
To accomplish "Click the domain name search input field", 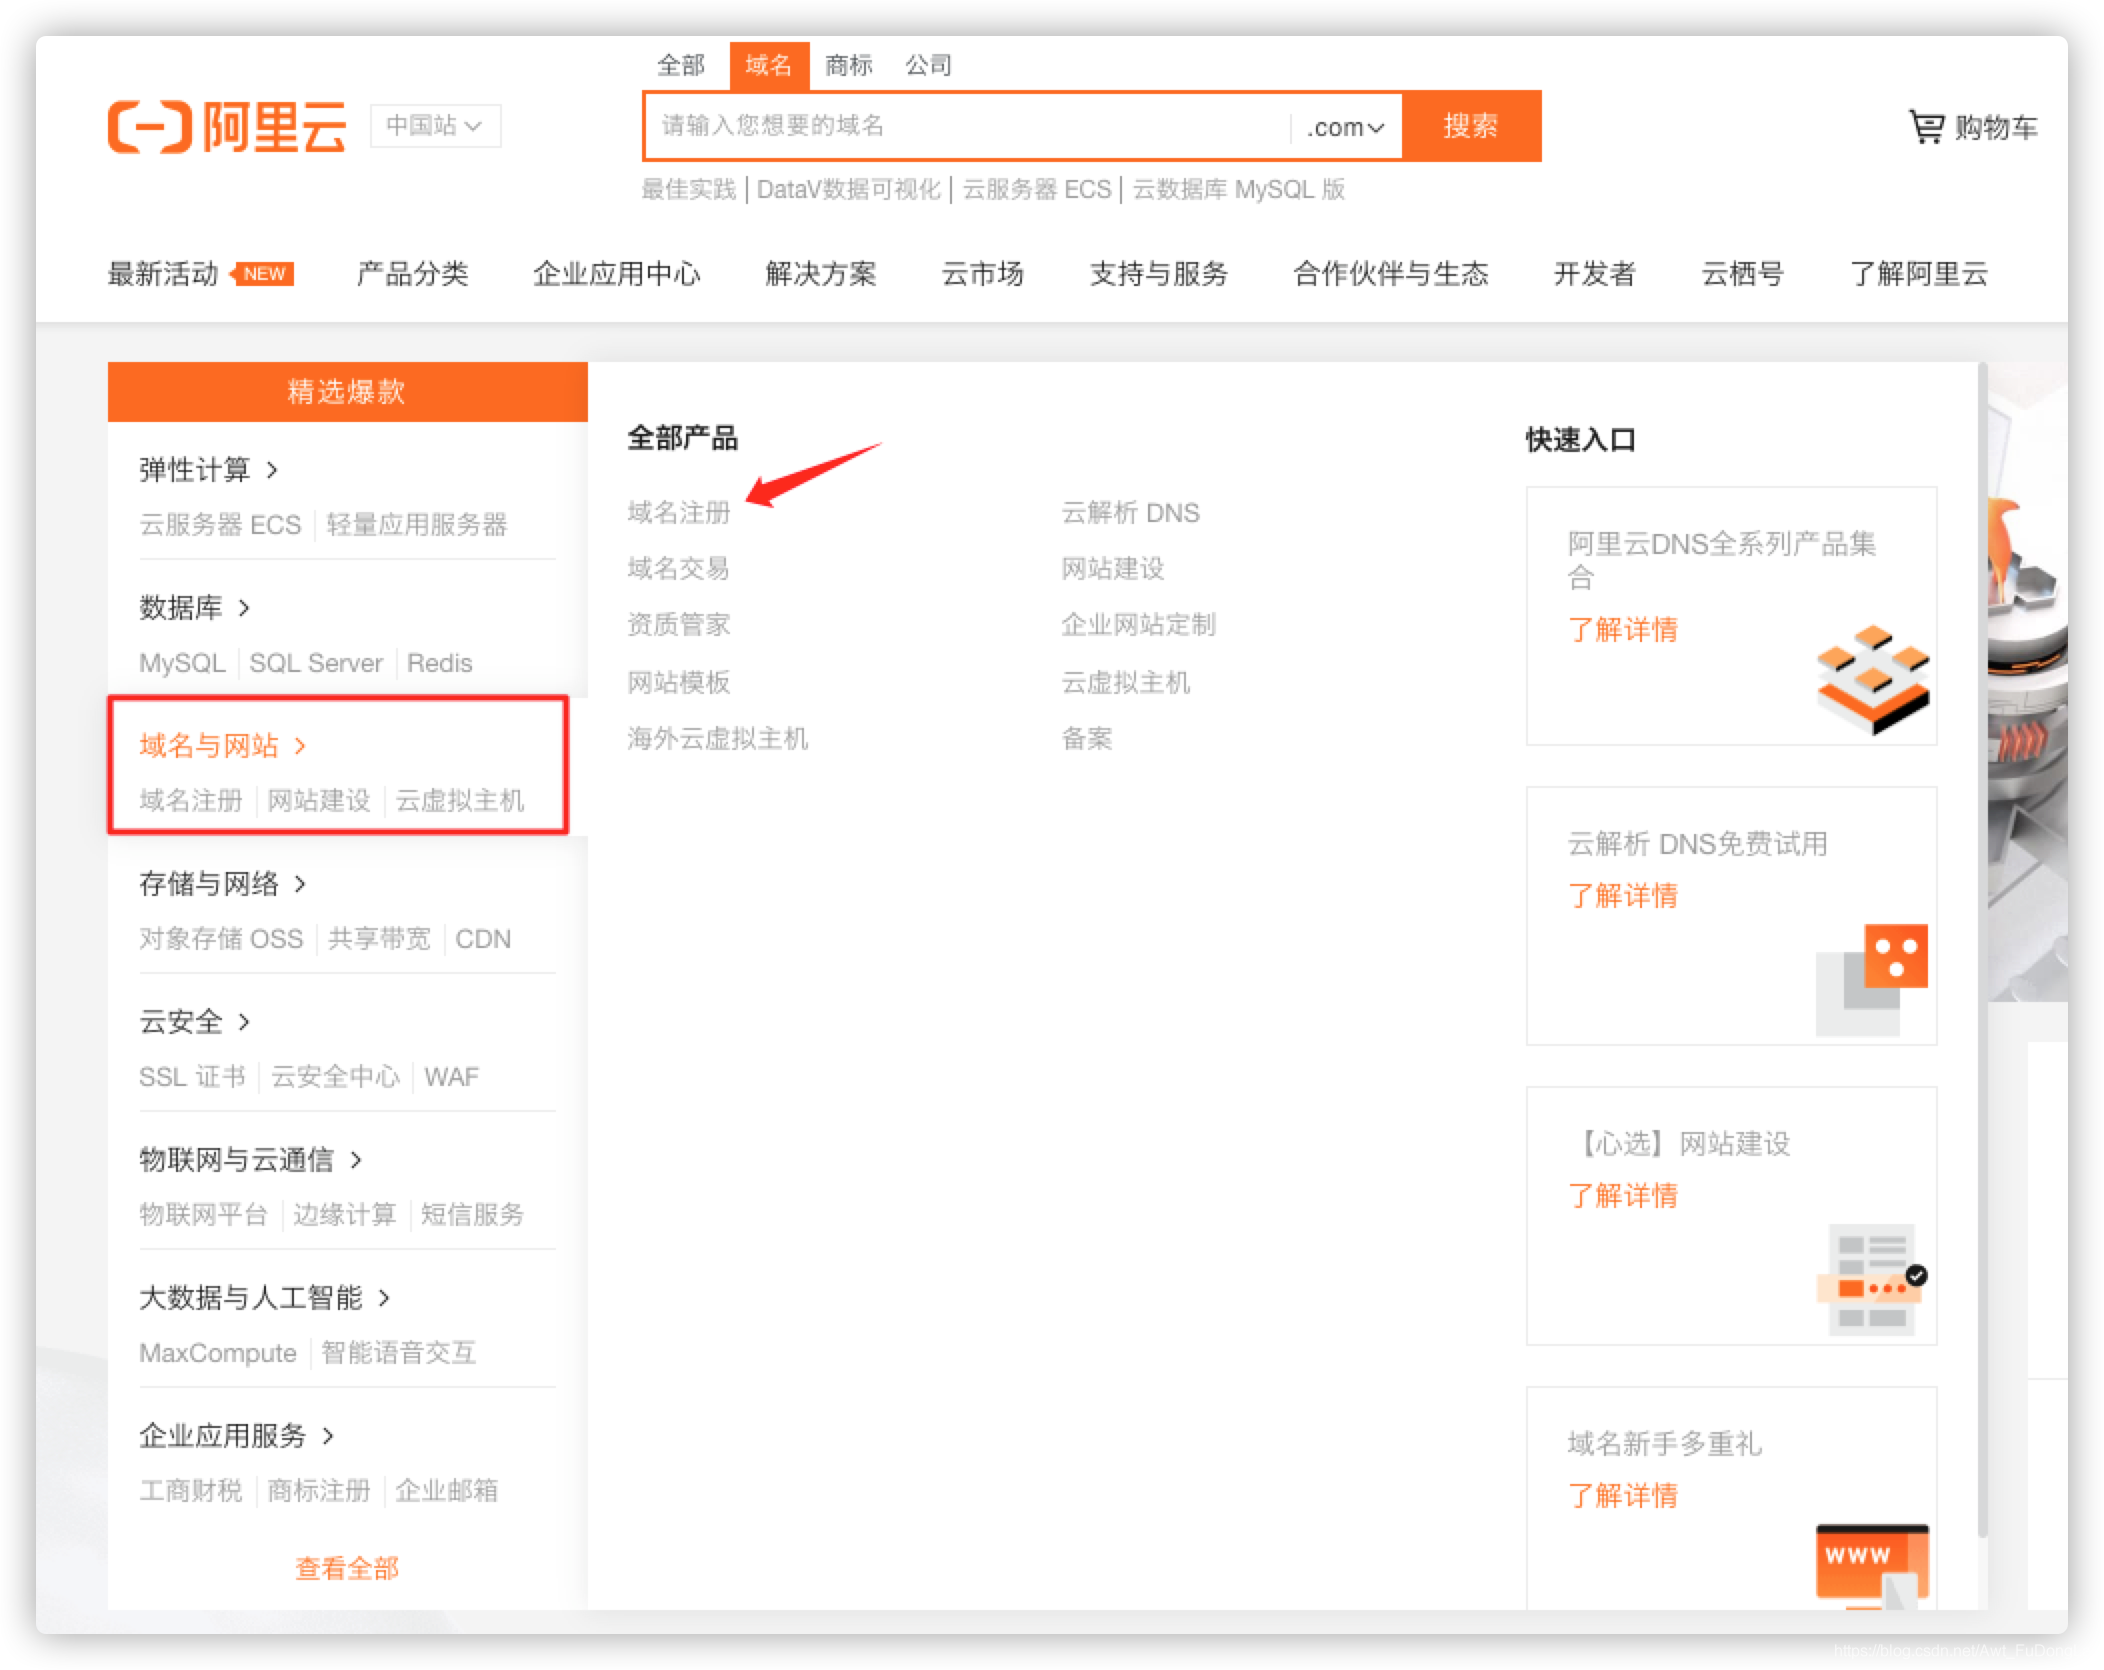I will coord(965,126).
